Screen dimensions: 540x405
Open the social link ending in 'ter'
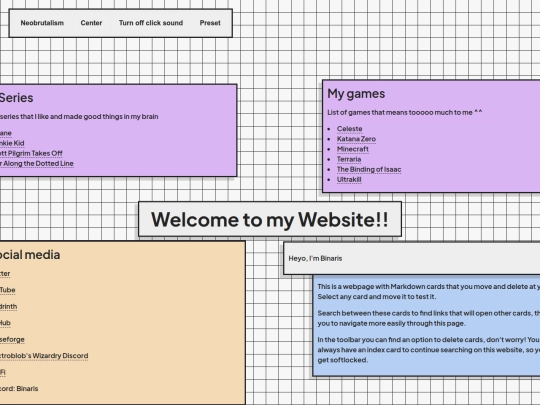point(5,273)
